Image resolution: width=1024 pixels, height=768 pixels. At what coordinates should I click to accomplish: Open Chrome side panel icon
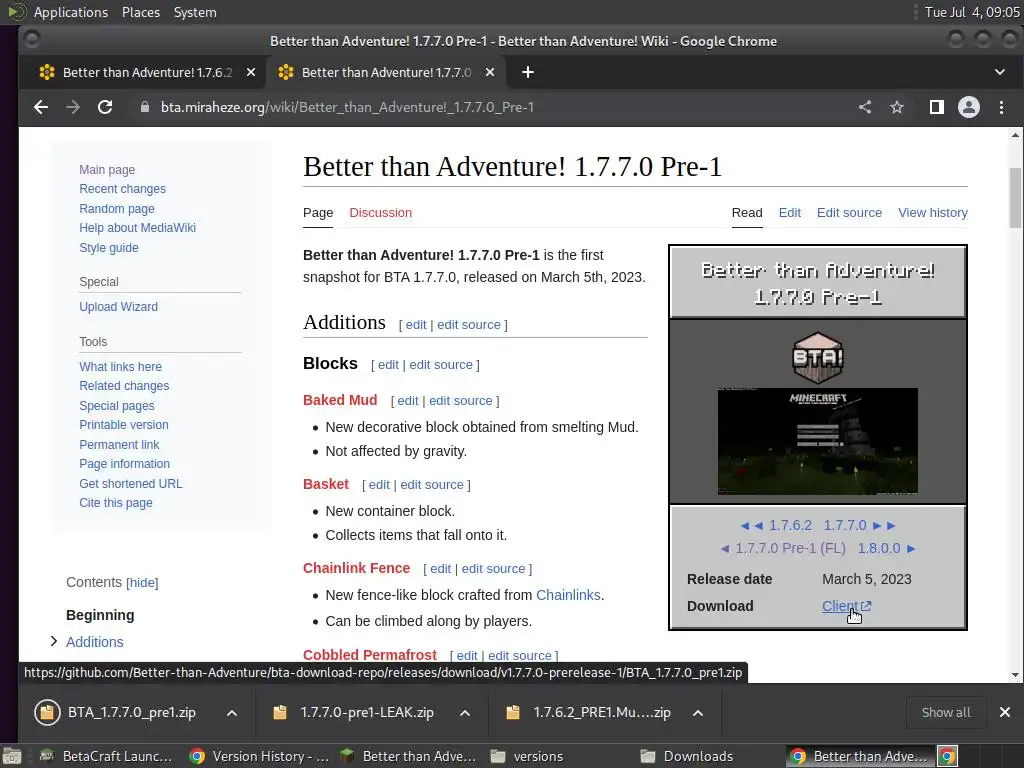pos(936,107)
